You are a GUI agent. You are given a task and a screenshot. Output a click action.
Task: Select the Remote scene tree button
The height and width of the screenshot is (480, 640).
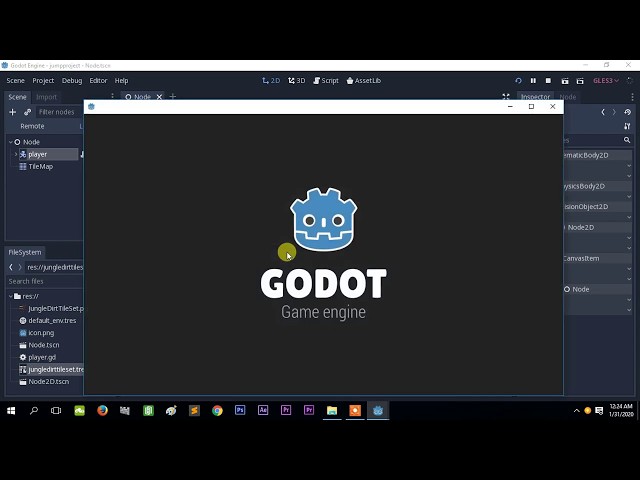coord(32,127)
